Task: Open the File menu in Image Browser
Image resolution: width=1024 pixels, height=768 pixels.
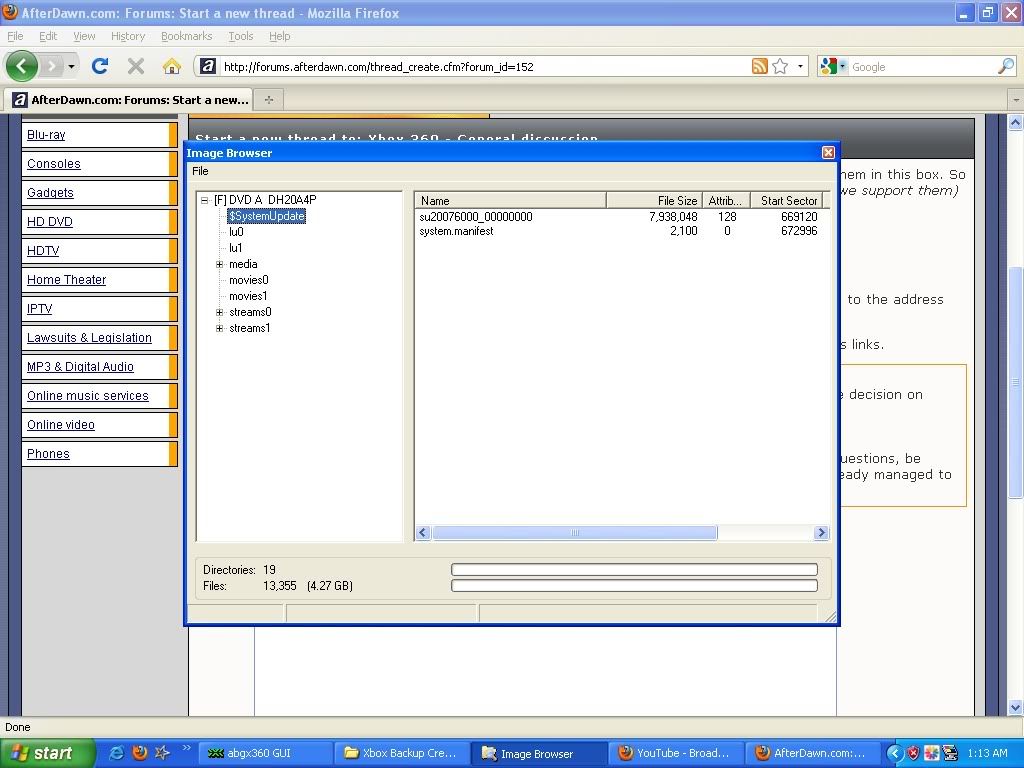Action: tap(200, 171)
